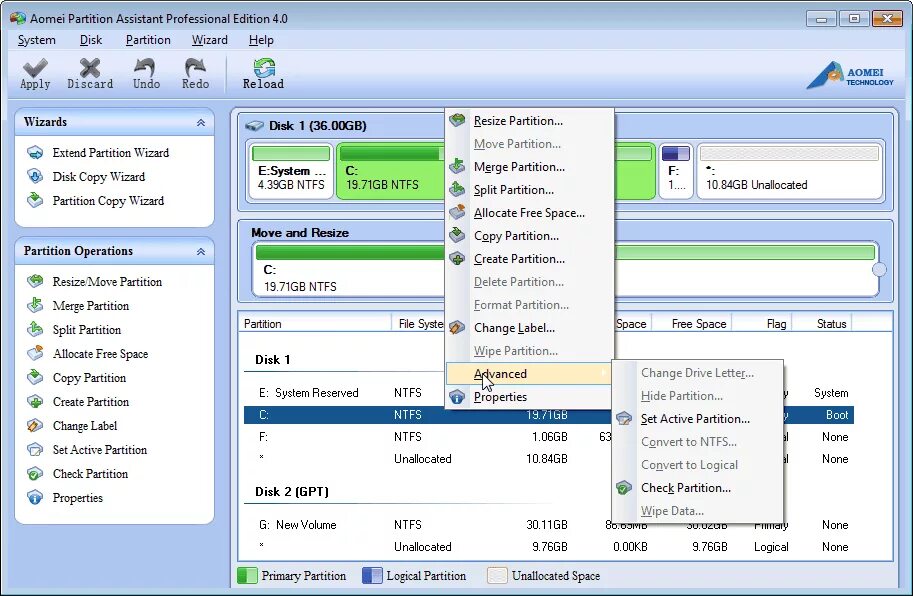The image size is (913, 596).
Task: Click Split Partition icon in context menu
Action: 458,189
